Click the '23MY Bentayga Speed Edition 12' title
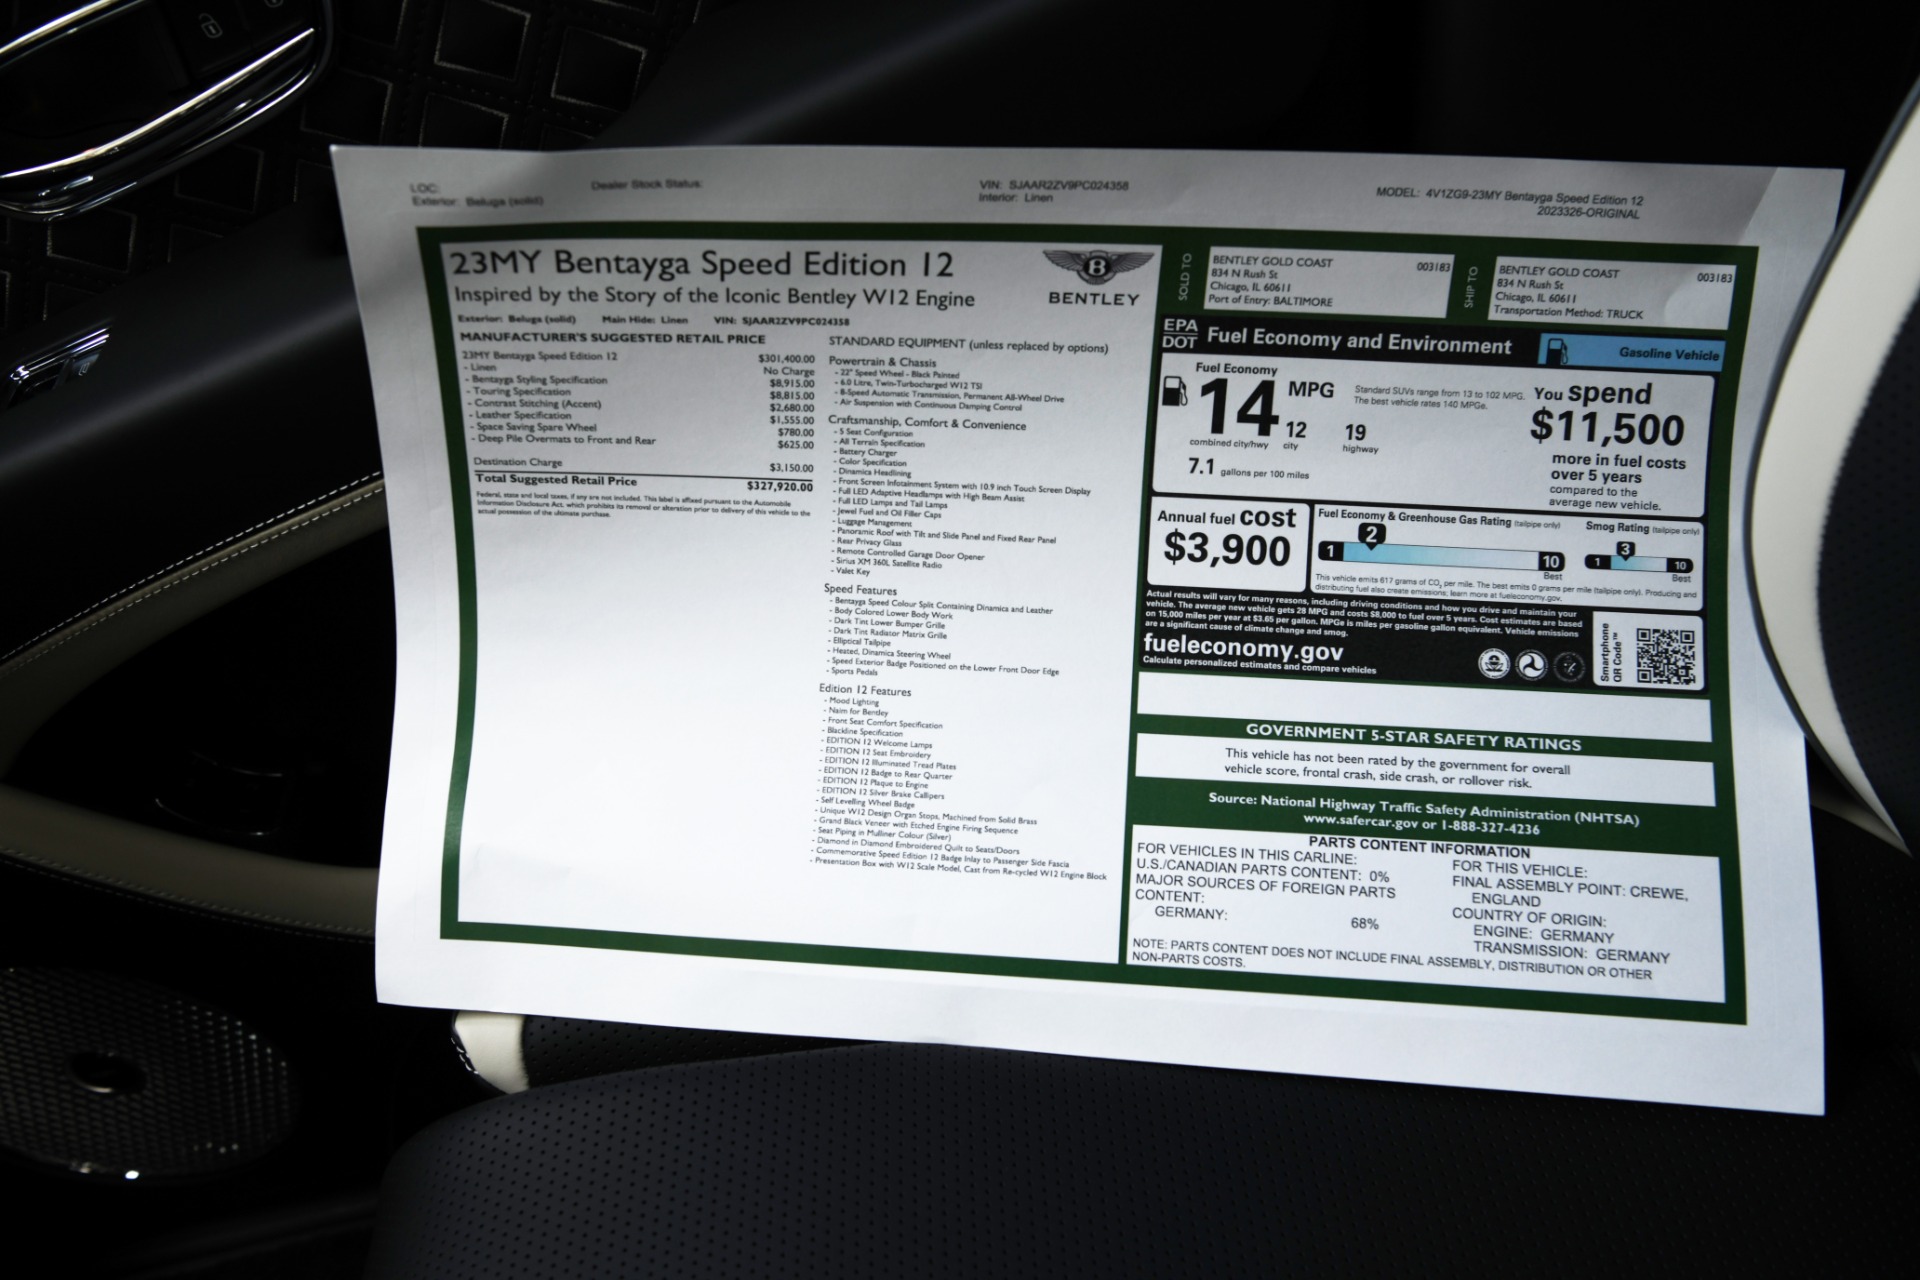The height and width of the screenshot is (1280, 1920). point(702,265)
